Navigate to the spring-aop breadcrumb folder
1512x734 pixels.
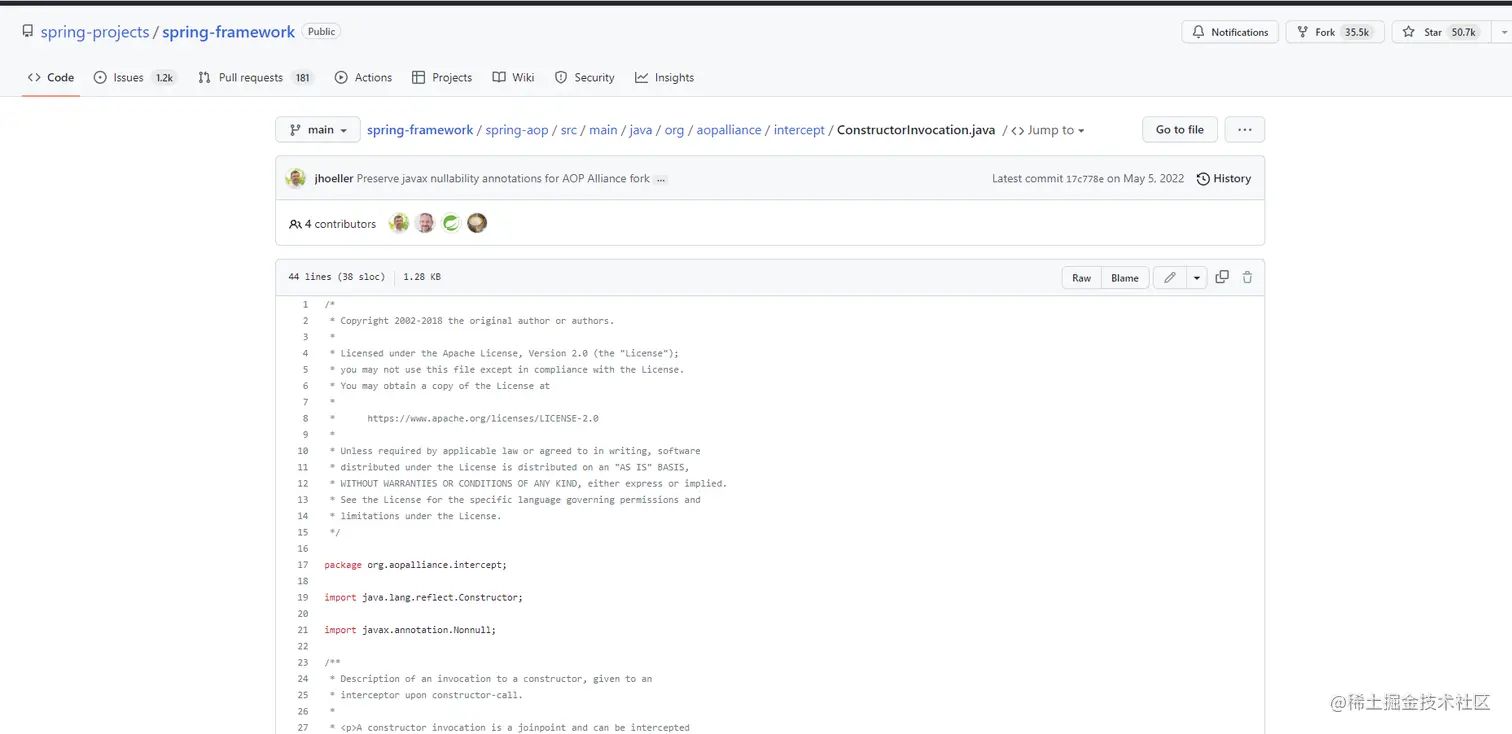(517, 130)
